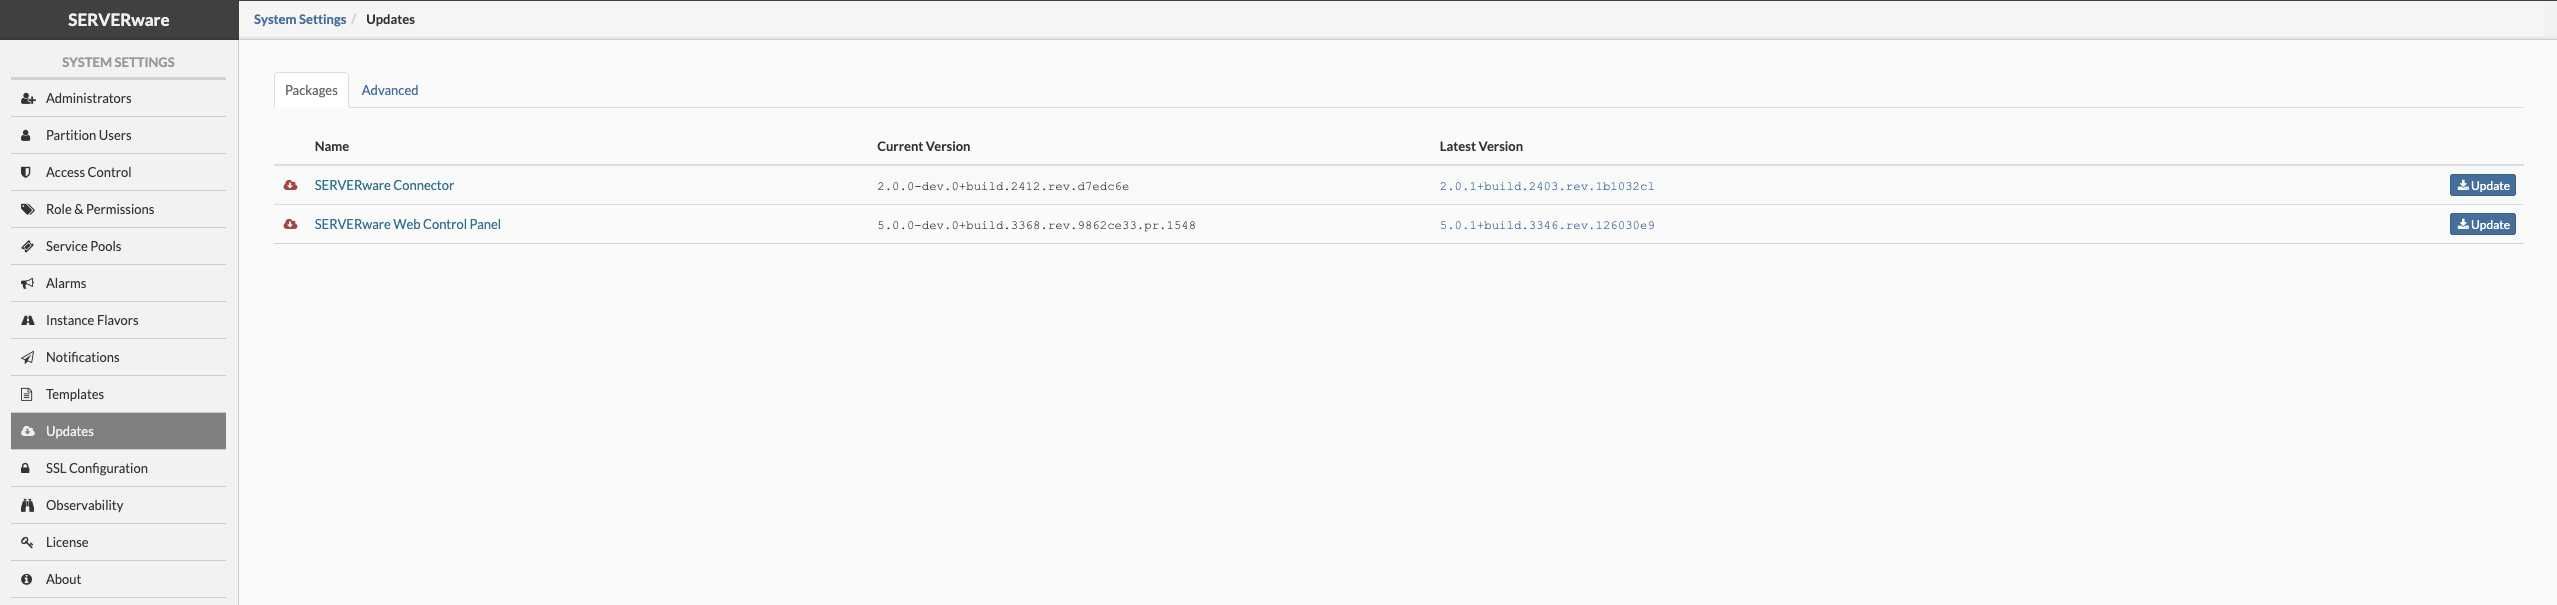Open SSL Configuration page
2557x605 pixels.
118,468
